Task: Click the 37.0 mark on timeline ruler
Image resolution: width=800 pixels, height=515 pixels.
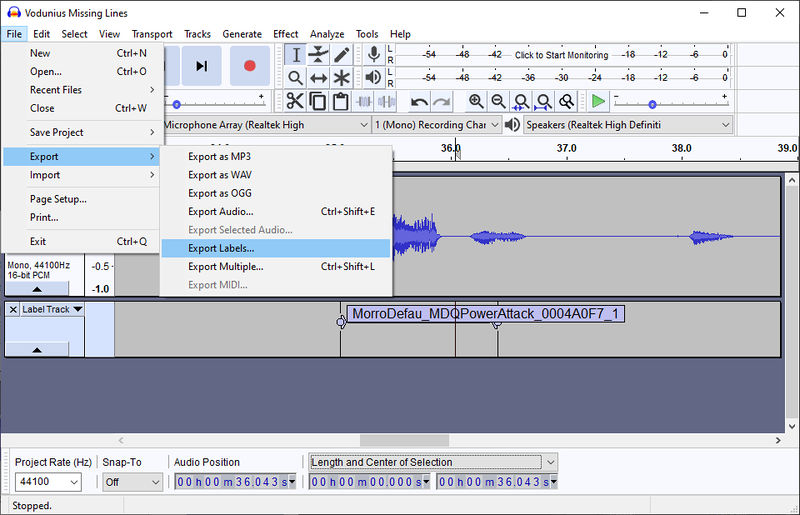Action: click(x=566, y=148)
